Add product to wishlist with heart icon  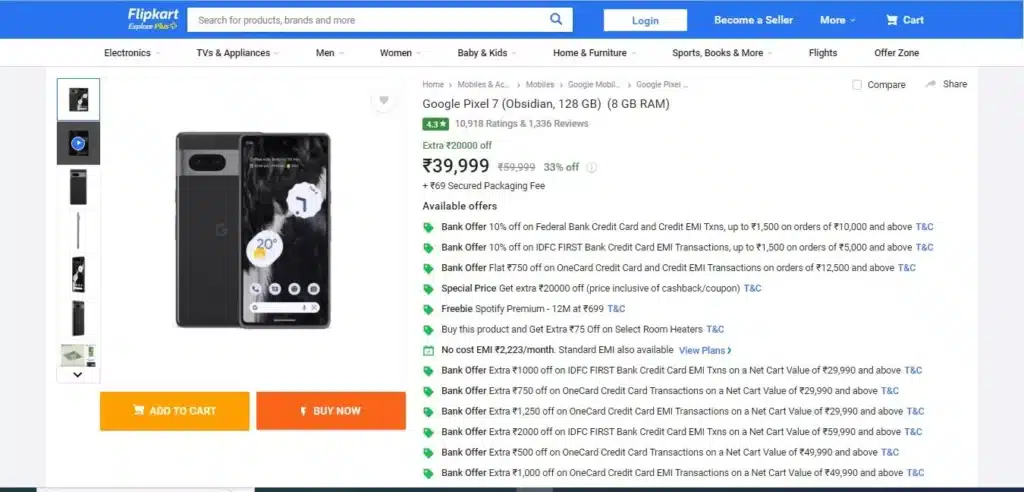(383, 100)
